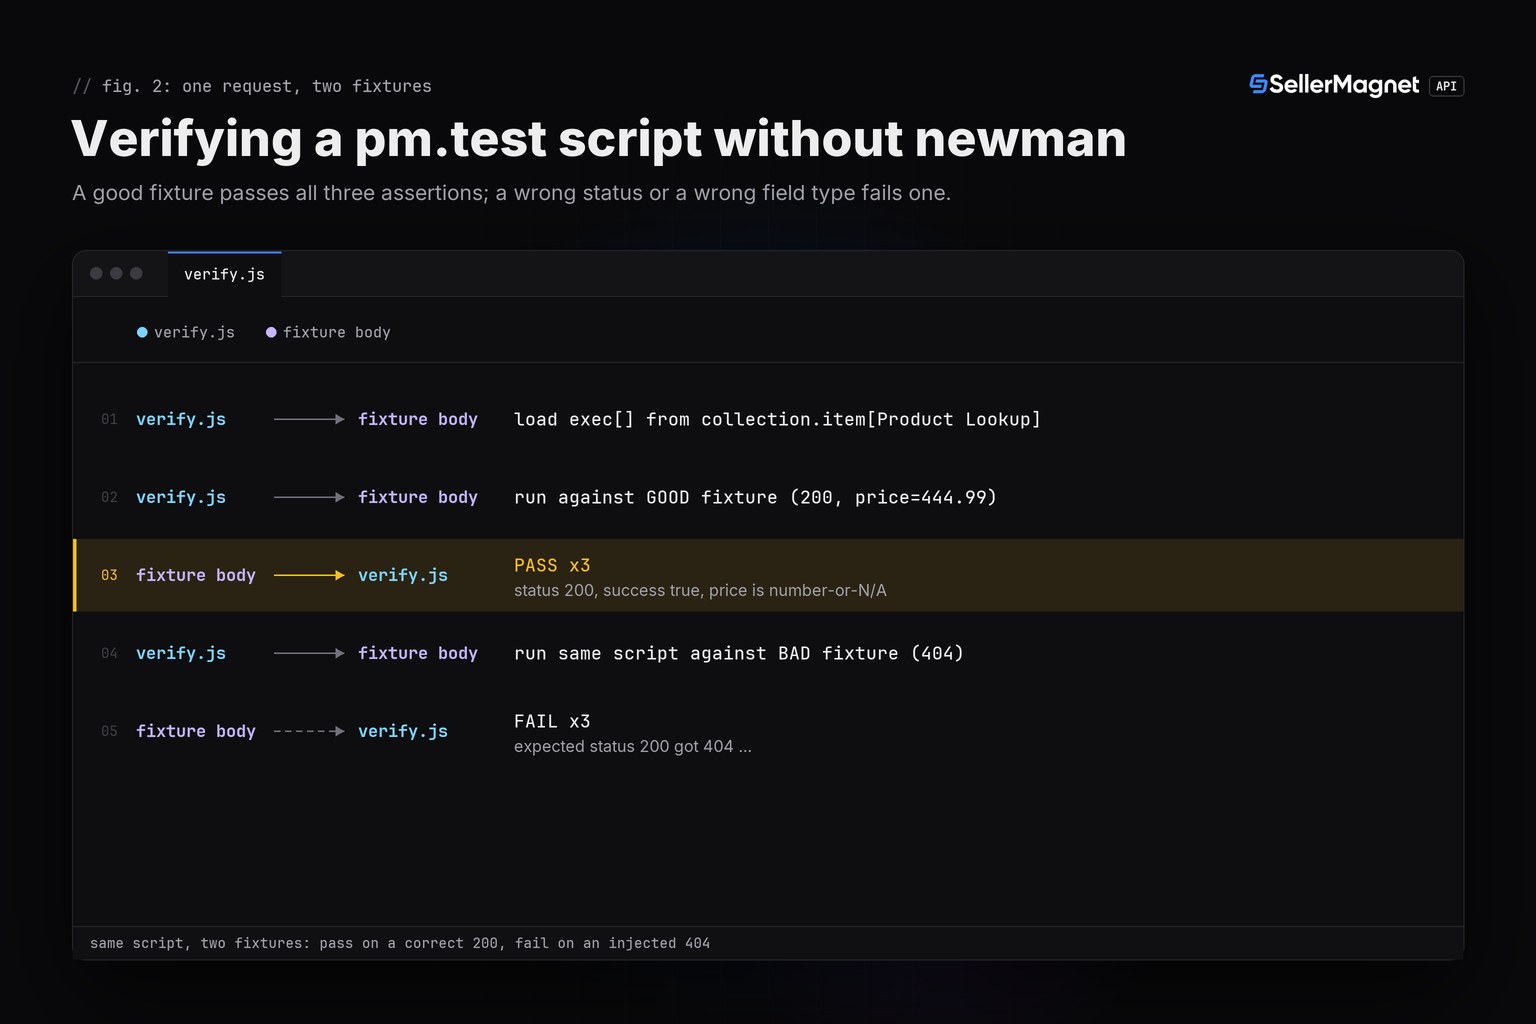Click the blue legend dot for verify.js
1536x1024 pixels.
pos(142,332)
